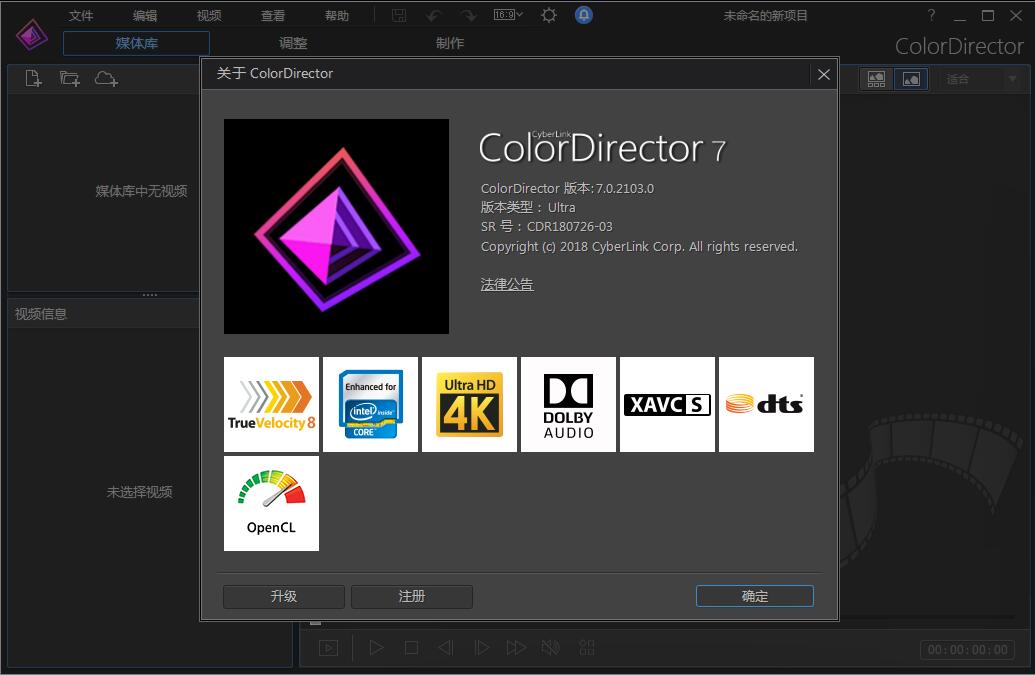Select the Ultra HD 4K badge
This screenshot has width=1035, height=675.
[469, 404]
